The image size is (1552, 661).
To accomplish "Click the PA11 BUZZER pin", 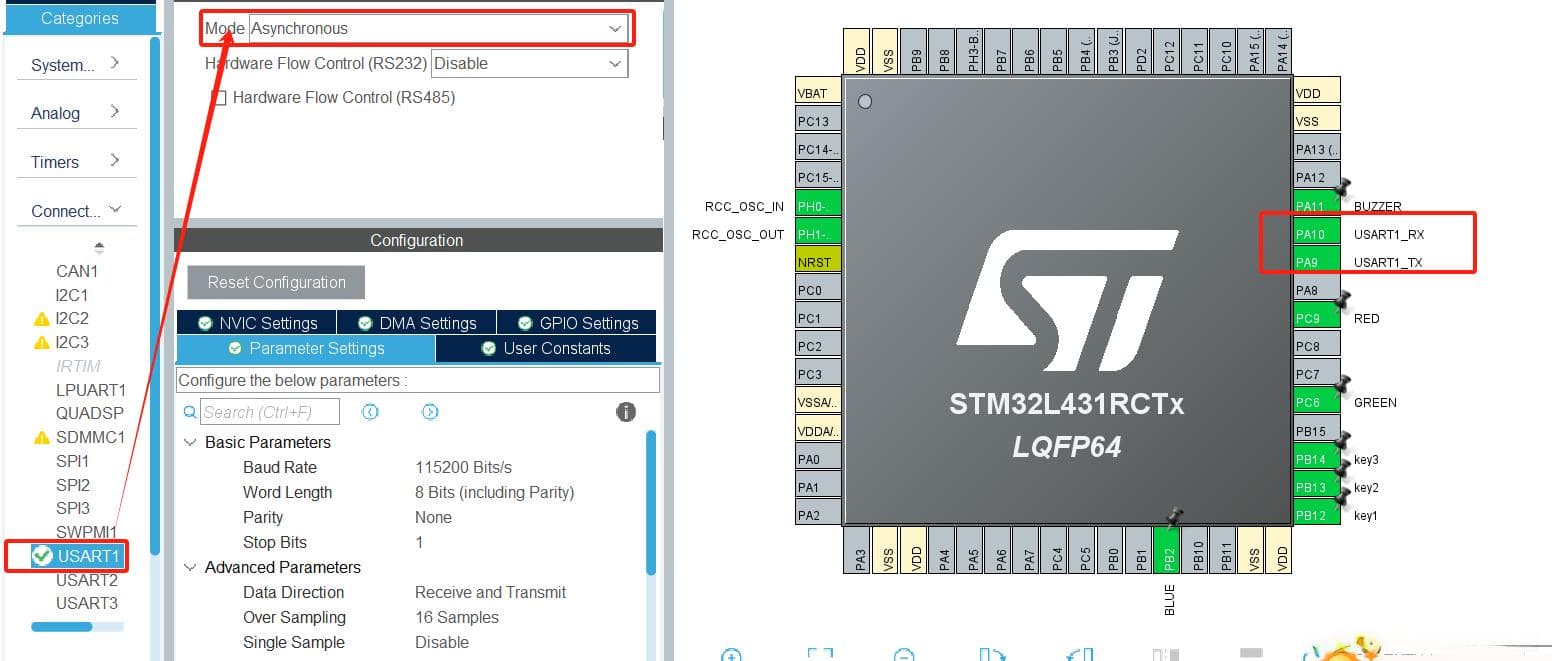I will point(1316,206).
